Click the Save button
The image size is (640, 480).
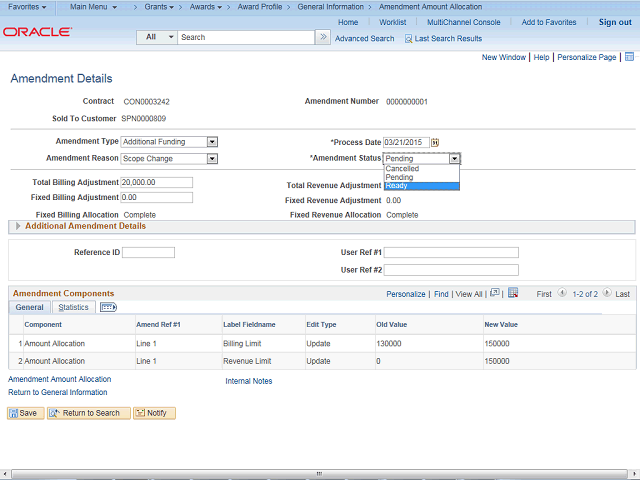(25, 413)
